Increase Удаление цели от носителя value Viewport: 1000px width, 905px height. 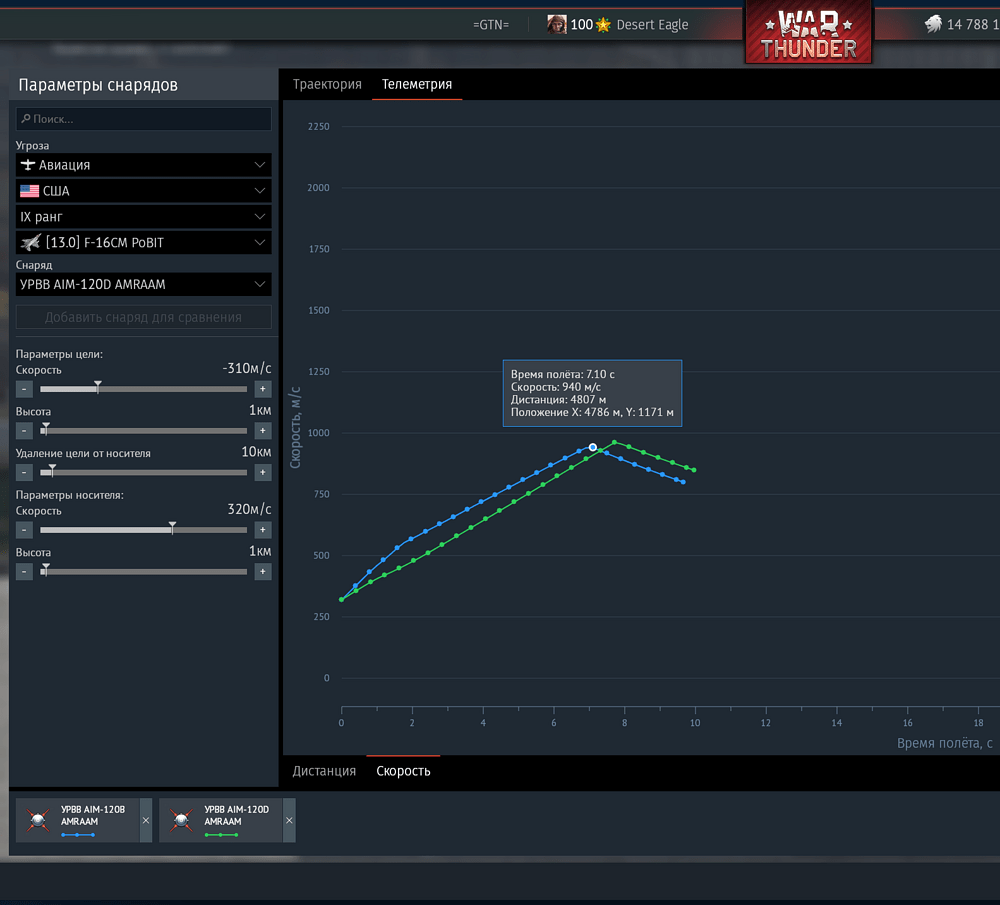pyautogui.click(x=263, y=473)
